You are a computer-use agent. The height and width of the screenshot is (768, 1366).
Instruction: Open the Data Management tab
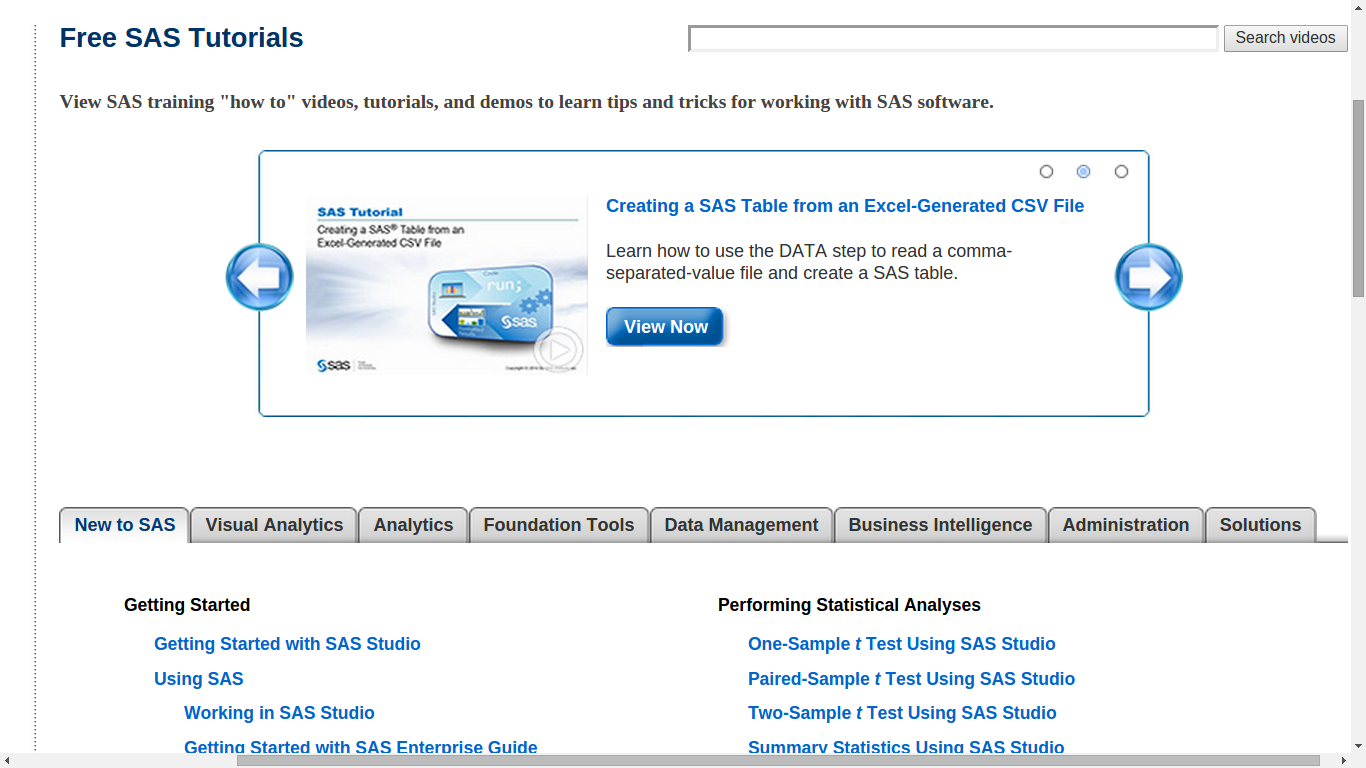point(741,525)
